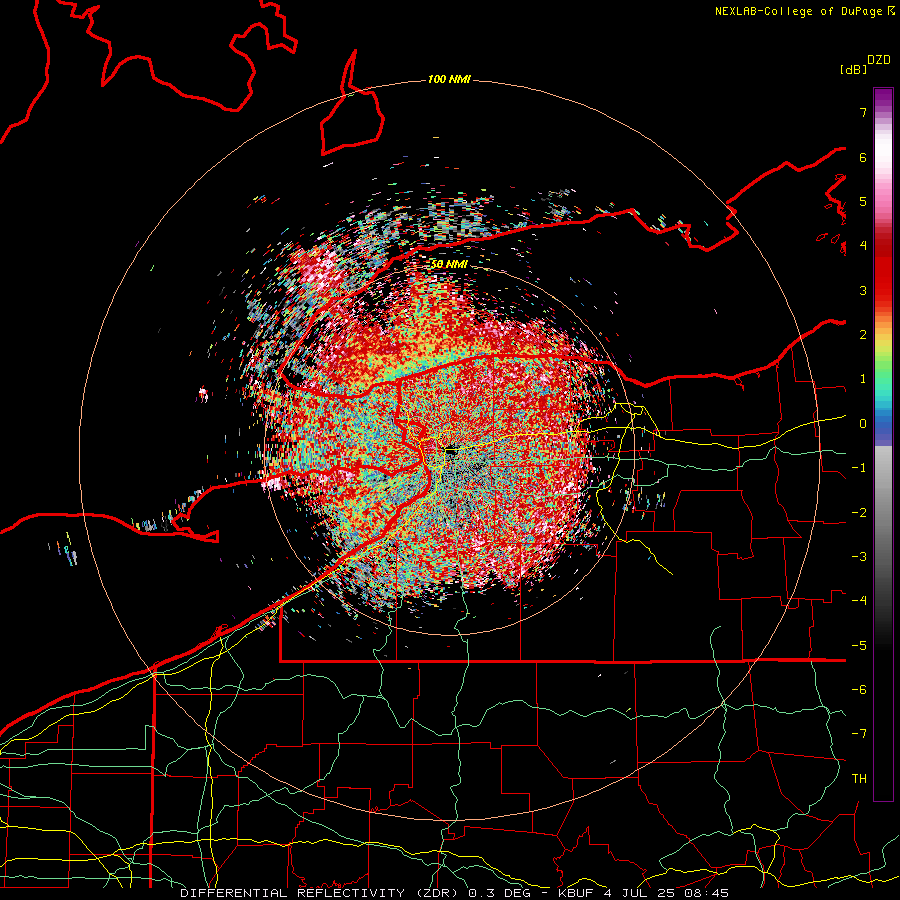Click the DZD legend title

click(879, 60)
